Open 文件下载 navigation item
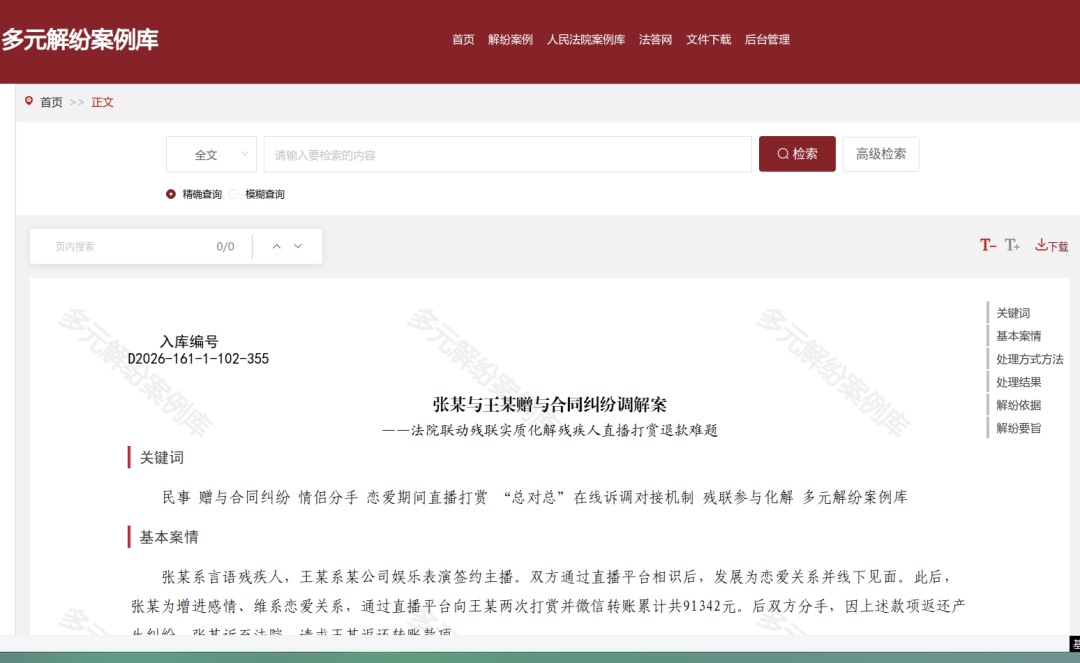The width and height of the screenshot is (1080, 663). (x=708, y=39)
